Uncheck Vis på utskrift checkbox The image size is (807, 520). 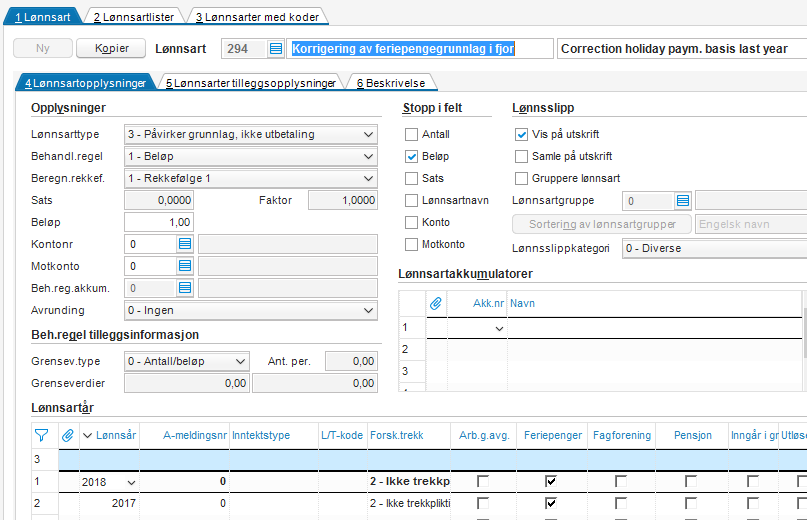click(x=521, y=134)
